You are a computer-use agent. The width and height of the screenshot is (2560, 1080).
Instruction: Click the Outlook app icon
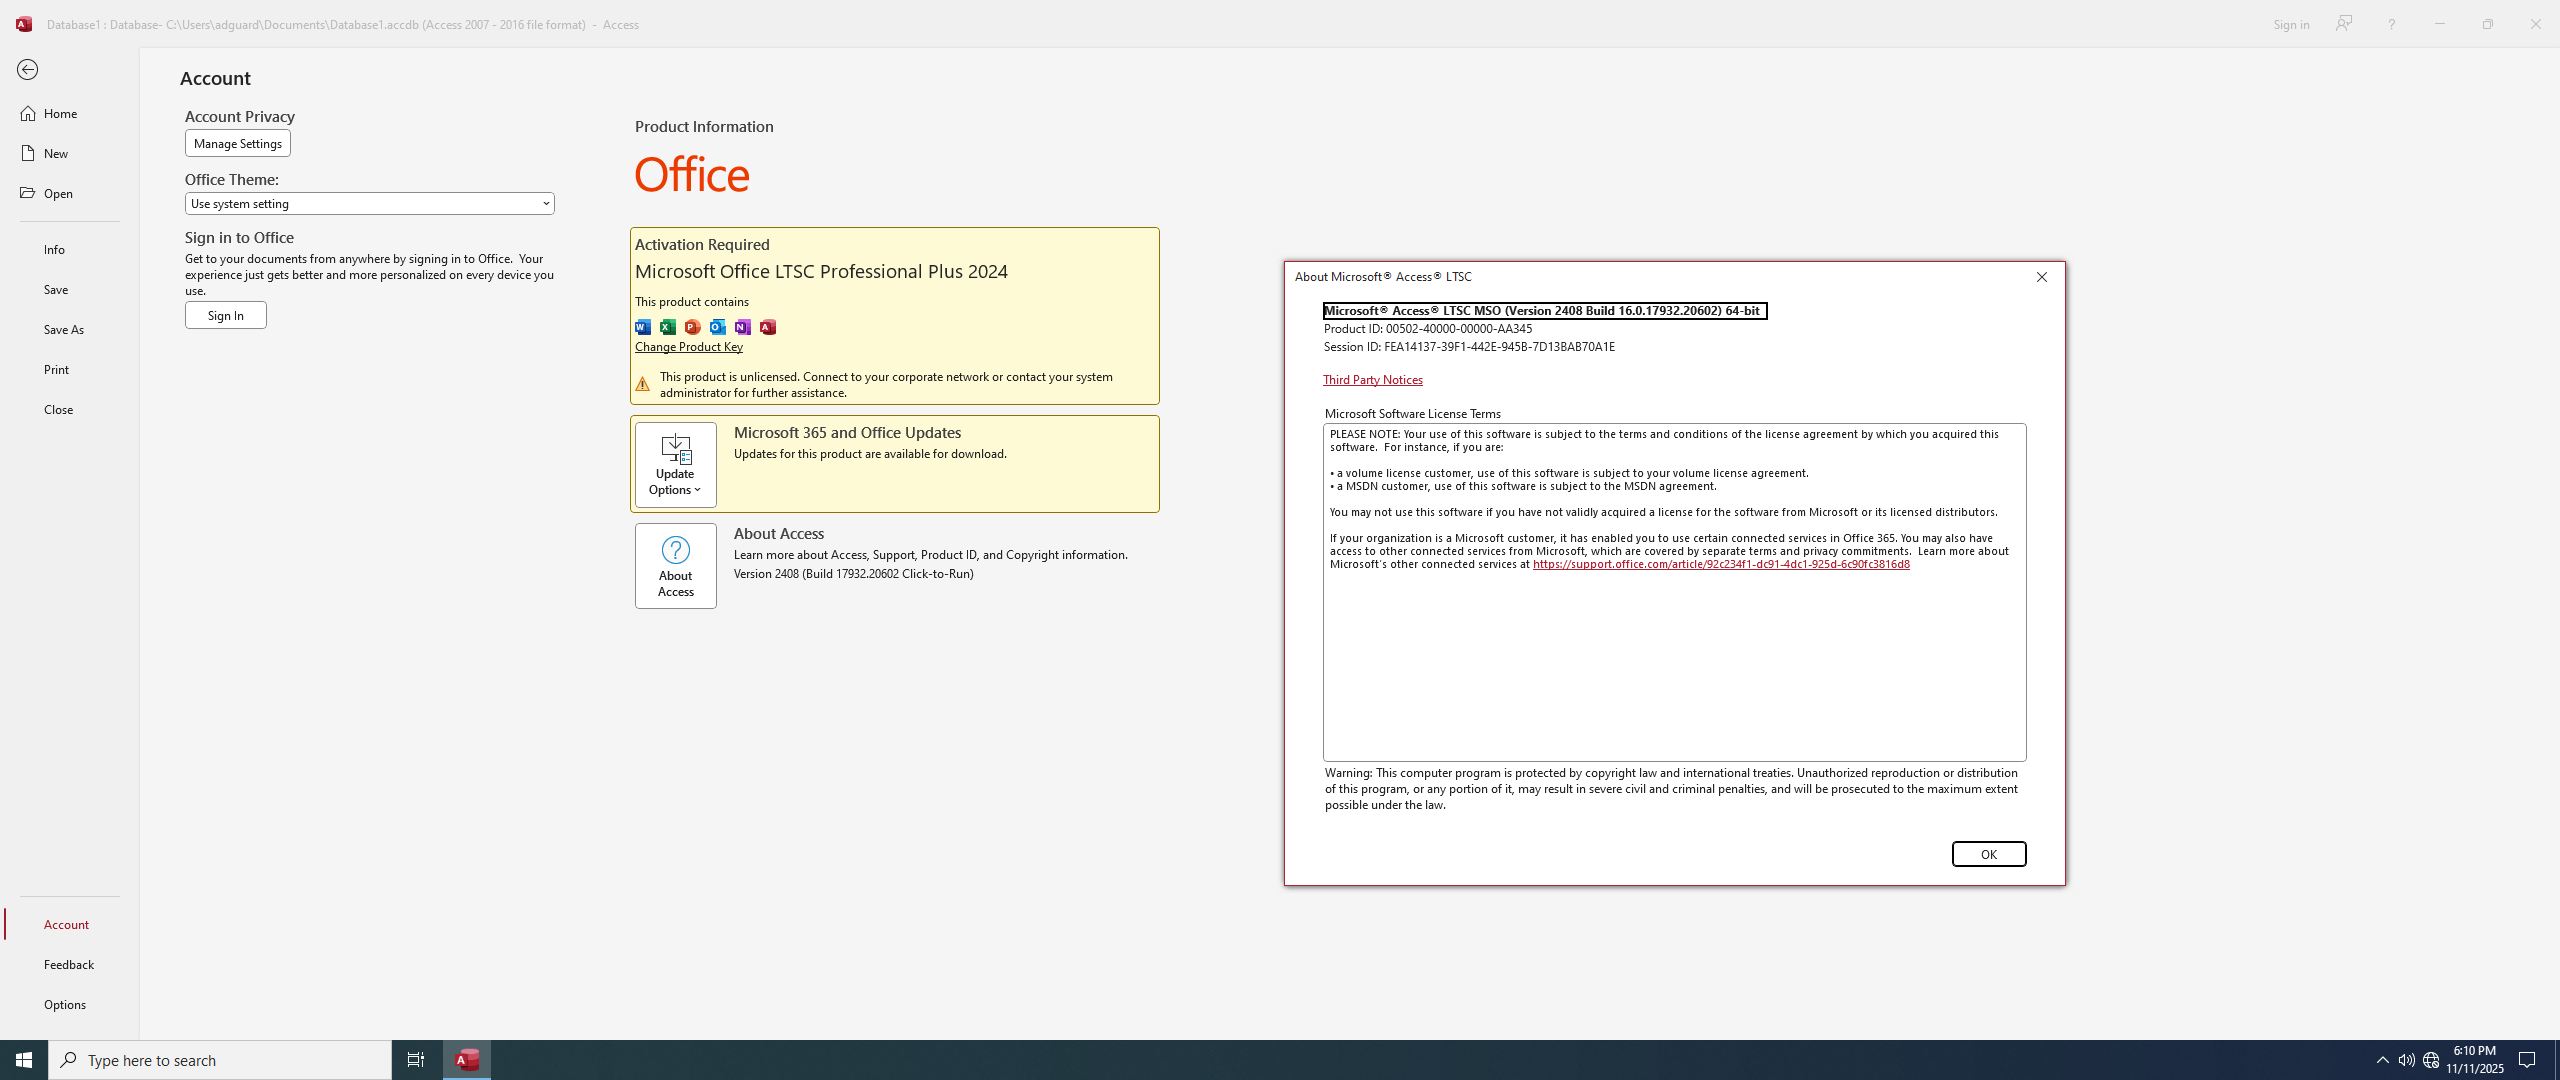coord(718,327)
